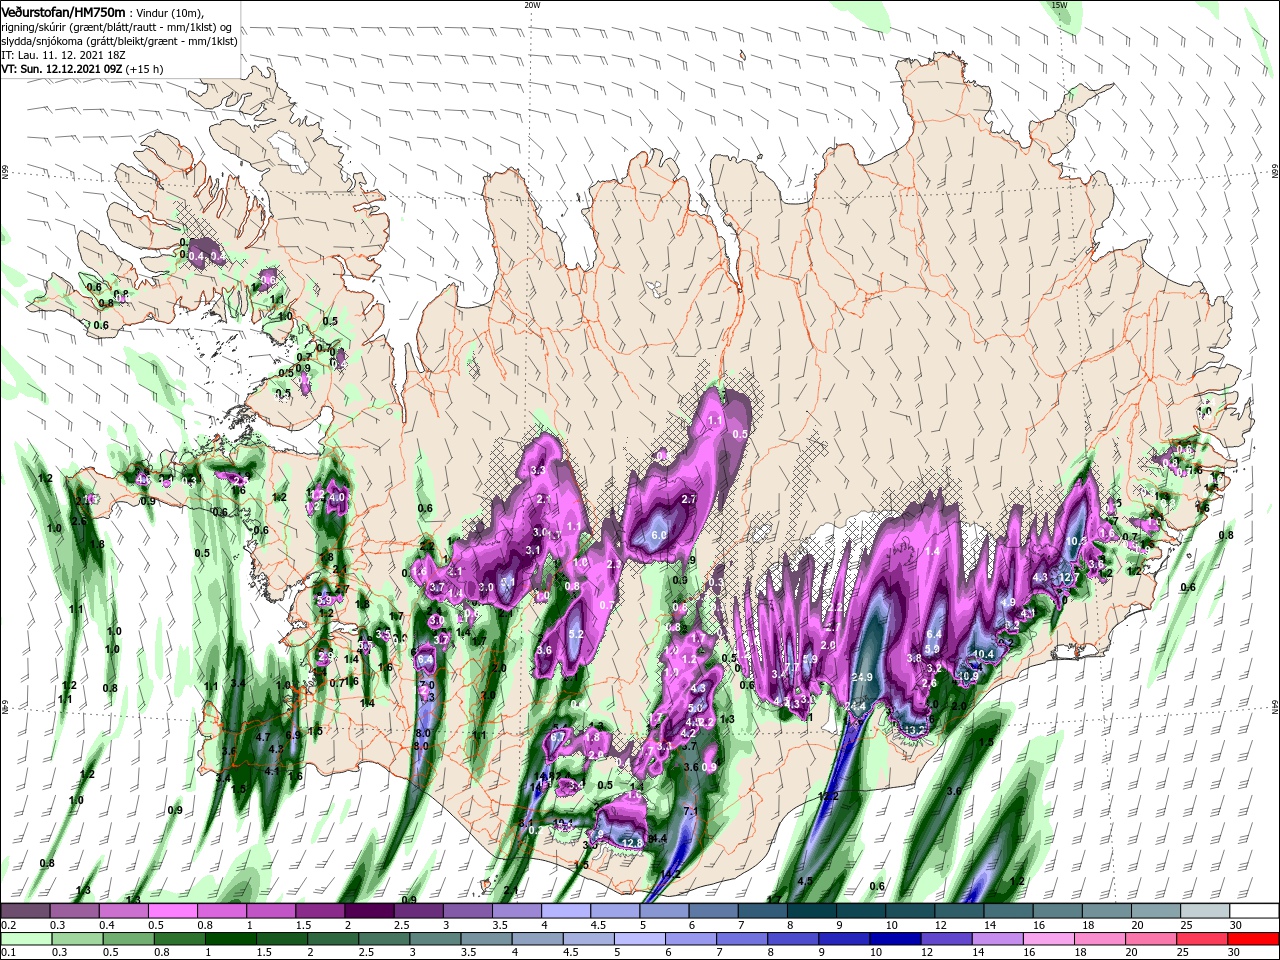The height and width of the screenshot is (960, 1280).
Task: Click the 12.8 precipitation value near south coast
Action: coord(632,843)
